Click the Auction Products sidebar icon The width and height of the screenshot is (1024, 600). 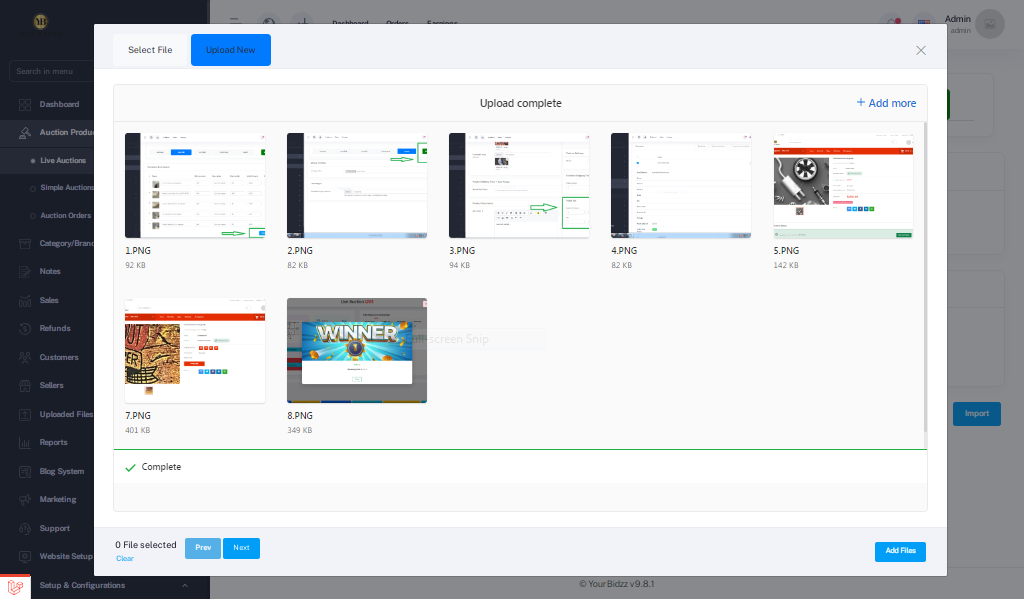[x=23, y=132]
